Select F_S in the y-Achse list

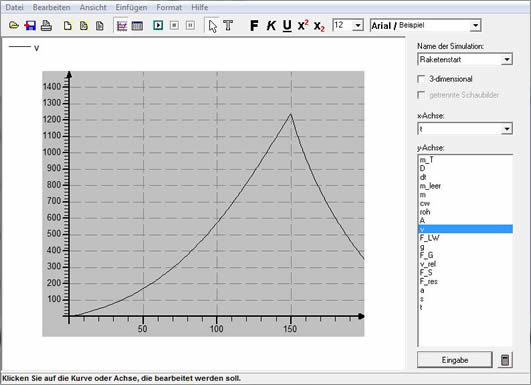pos(466,273)
